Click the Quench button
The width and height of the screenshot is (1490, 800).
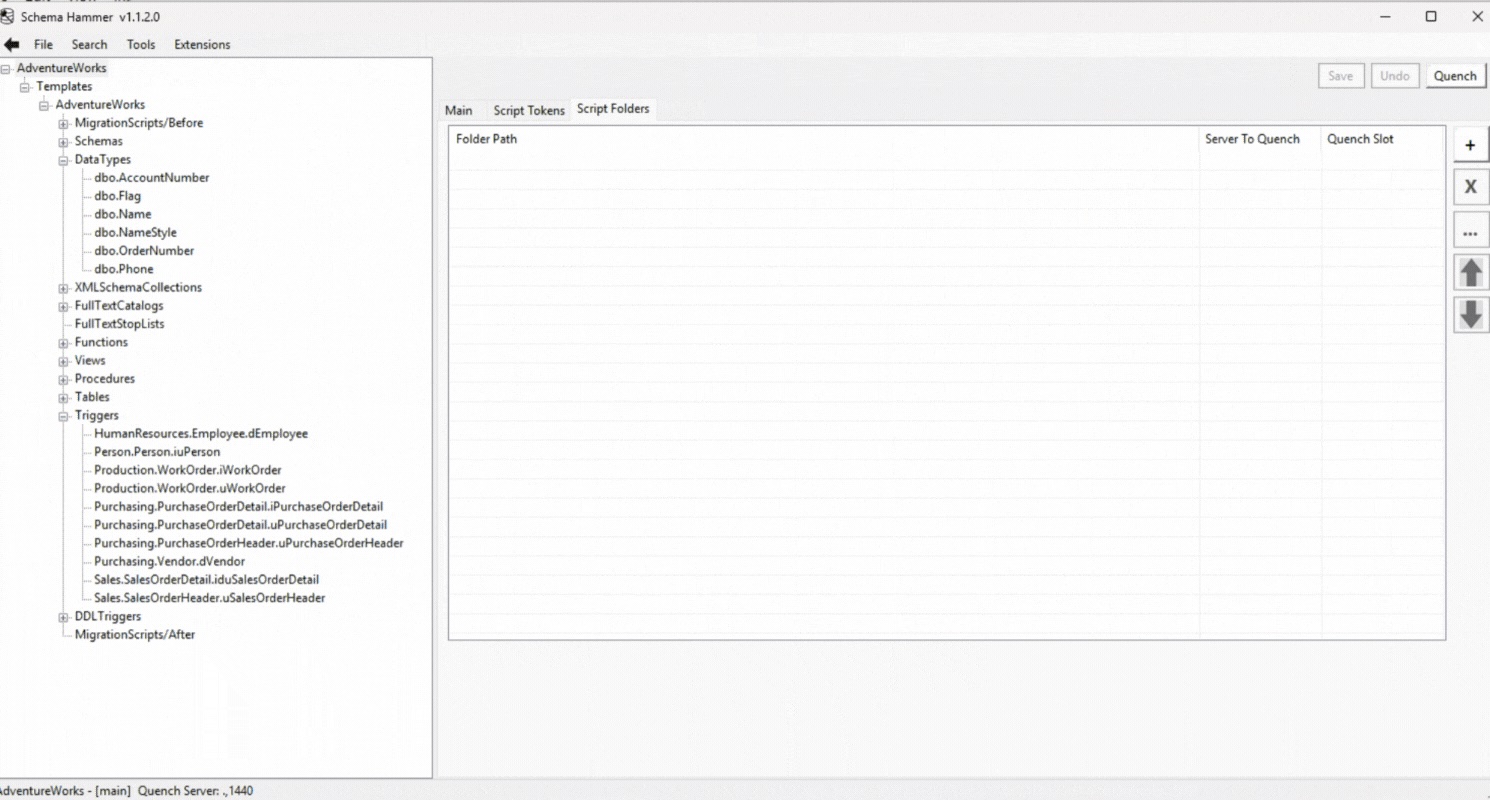[1455, 75]
